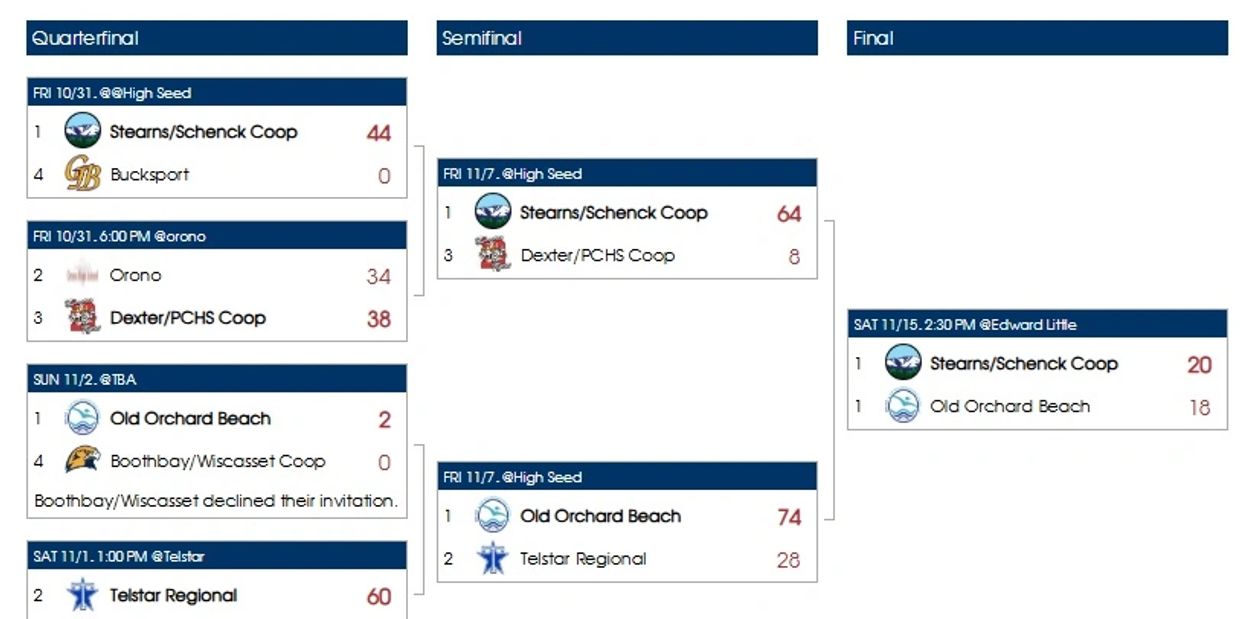Open Stearns/Schenck Coop team link in the semifinal

[614, 212]
